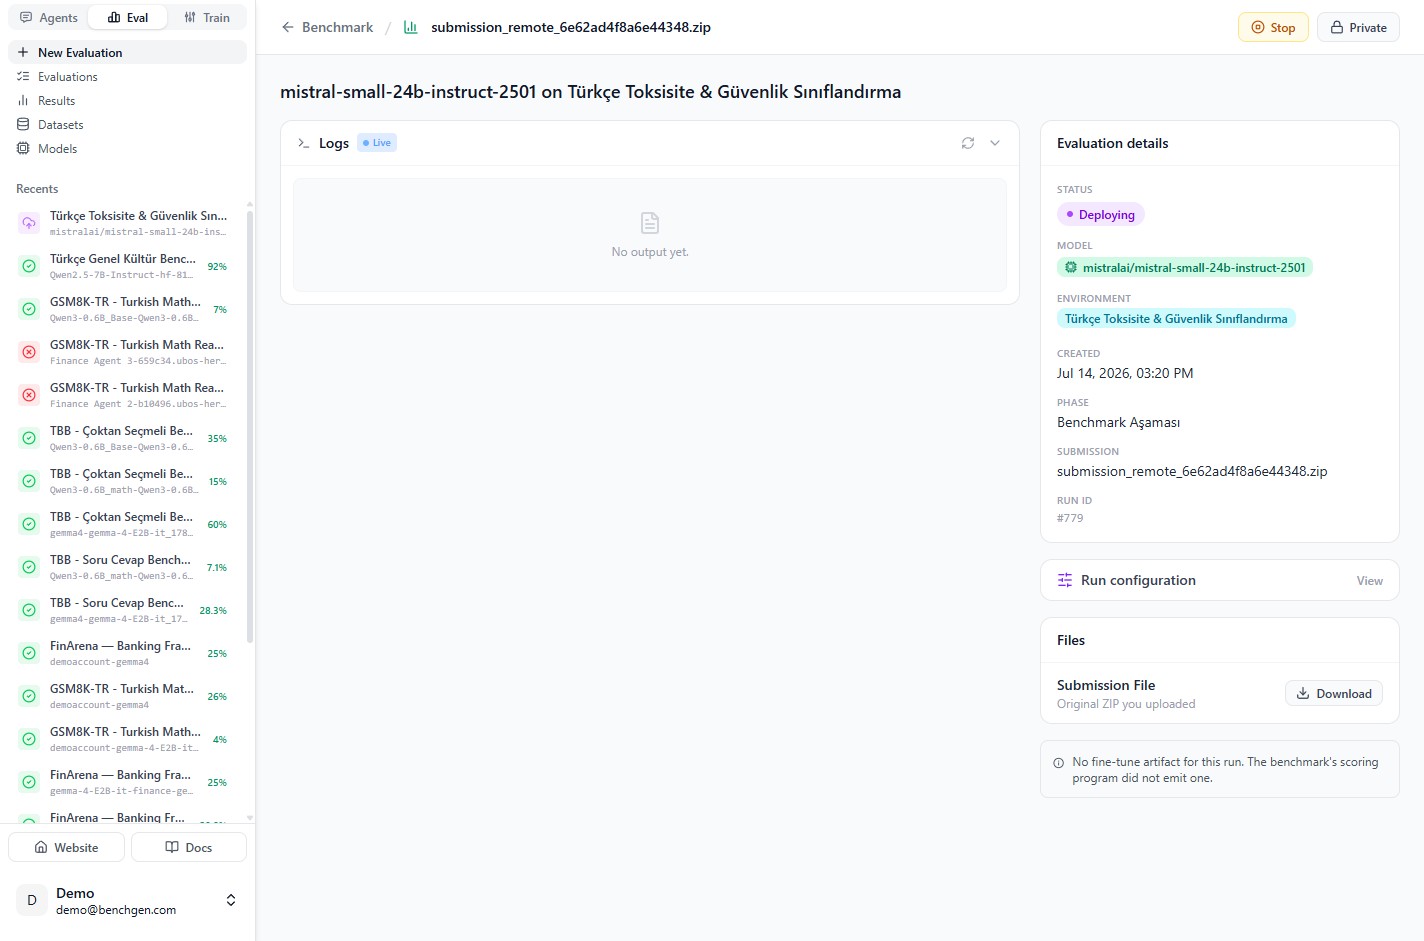Open Türkçe Toksisite & Güvenlik Sınıflandırma environment tag
Viewport: 1424px width, 941px height.
click(1176, 319)
